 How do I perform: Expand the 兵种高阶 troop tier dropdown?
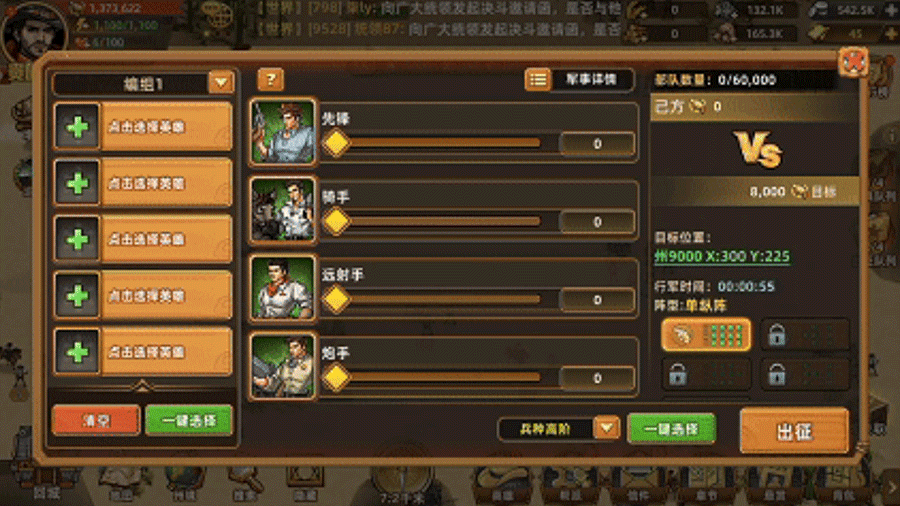pos(607,428)
